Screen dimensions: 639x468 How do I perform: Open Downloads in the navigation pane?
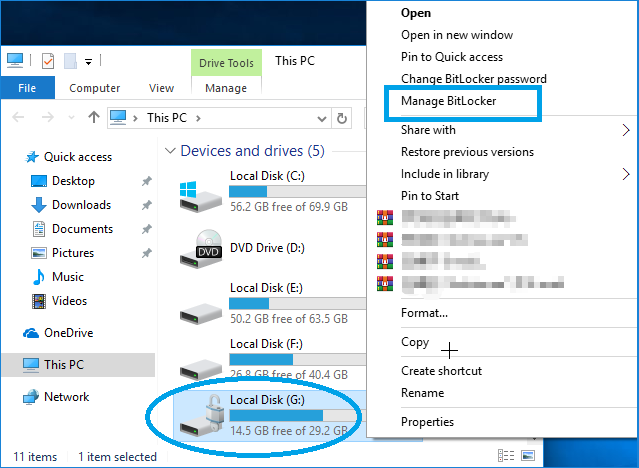pyautogui.click(x=82, y=205)
